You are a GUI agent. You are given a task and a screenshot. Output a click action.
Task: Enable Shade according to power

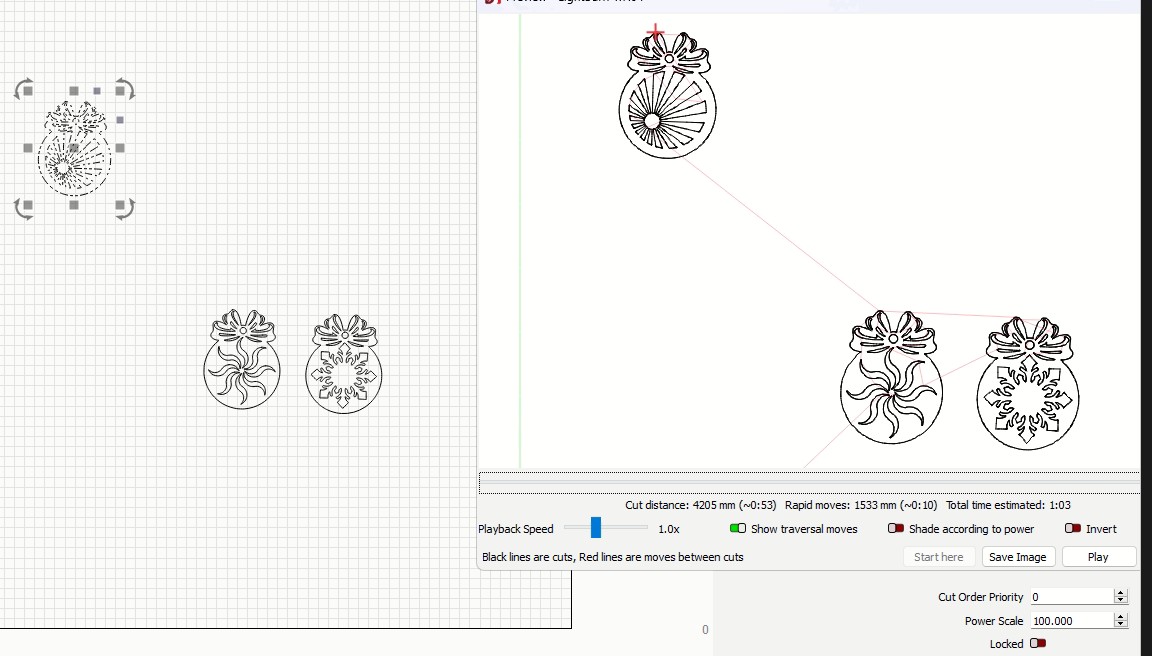896,529
